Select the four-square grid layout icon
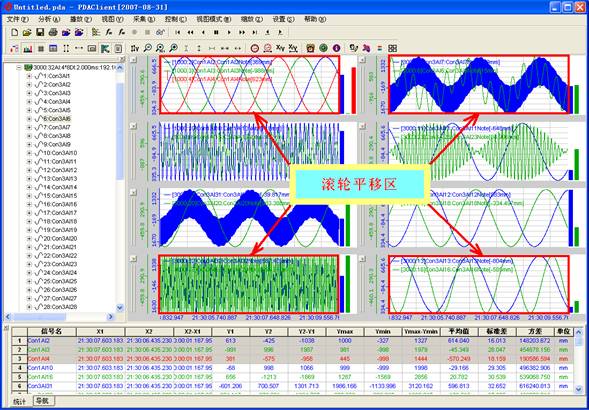The height and width of the screenshot is (410, 589). coord(393,48)
